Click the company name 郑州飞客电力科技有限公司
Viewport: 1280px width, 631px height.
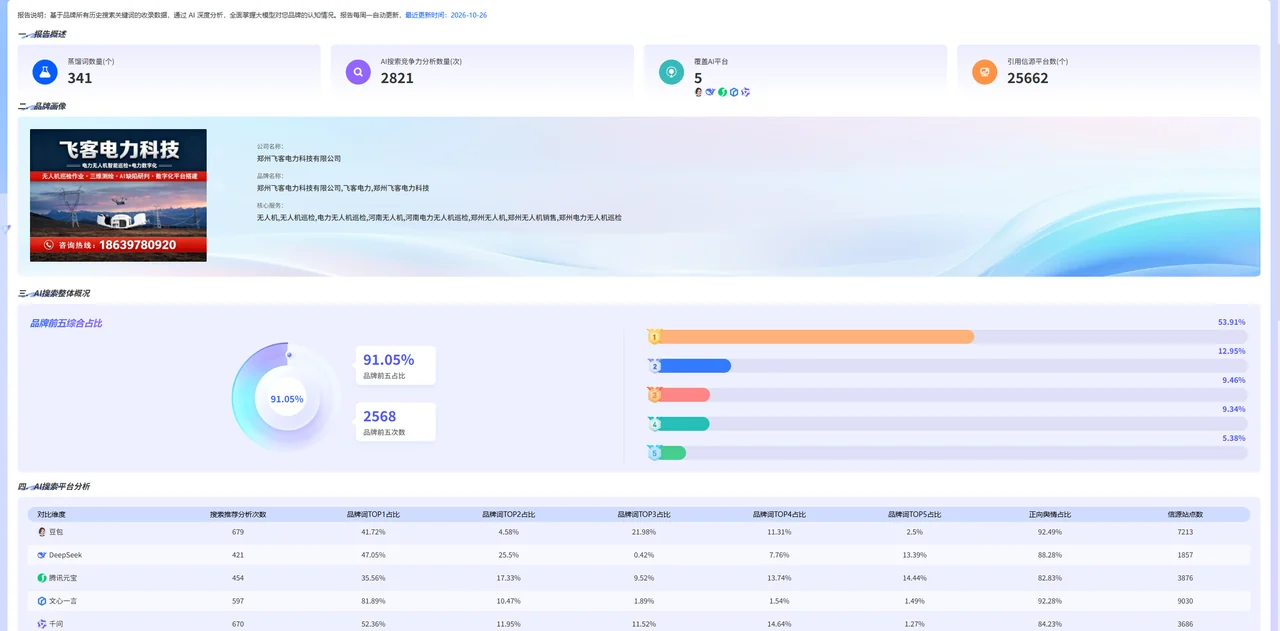(299, 158)
